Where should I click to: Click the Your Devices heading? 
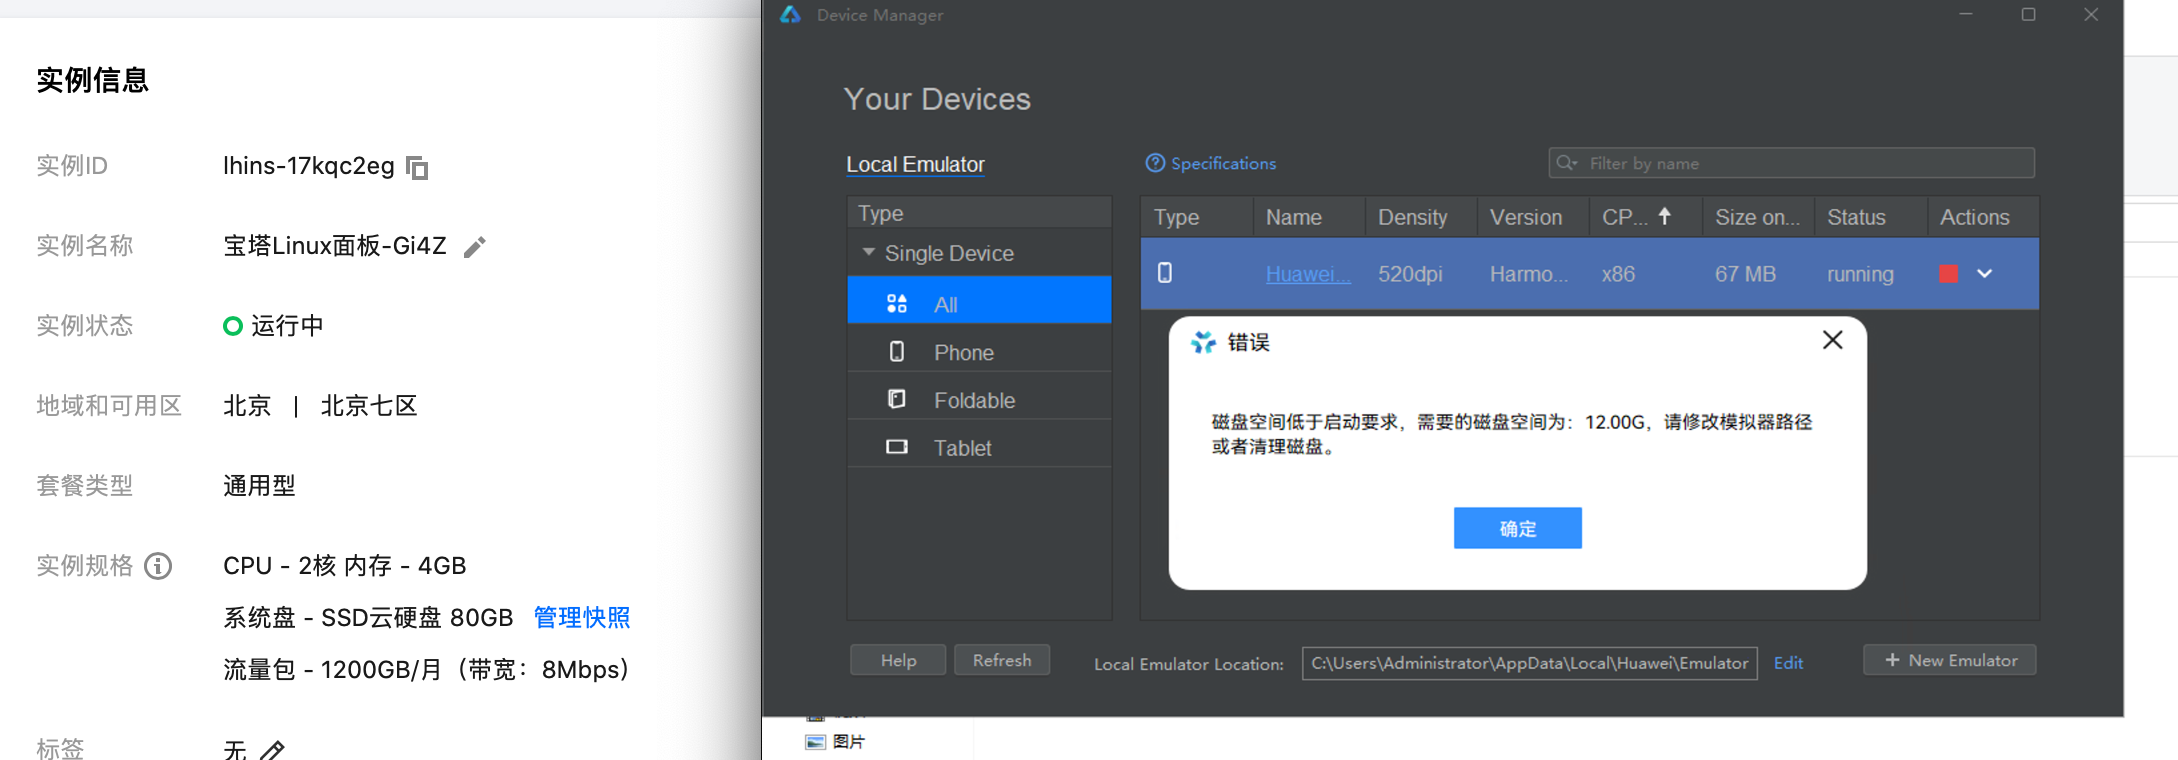tap(937, 99)
